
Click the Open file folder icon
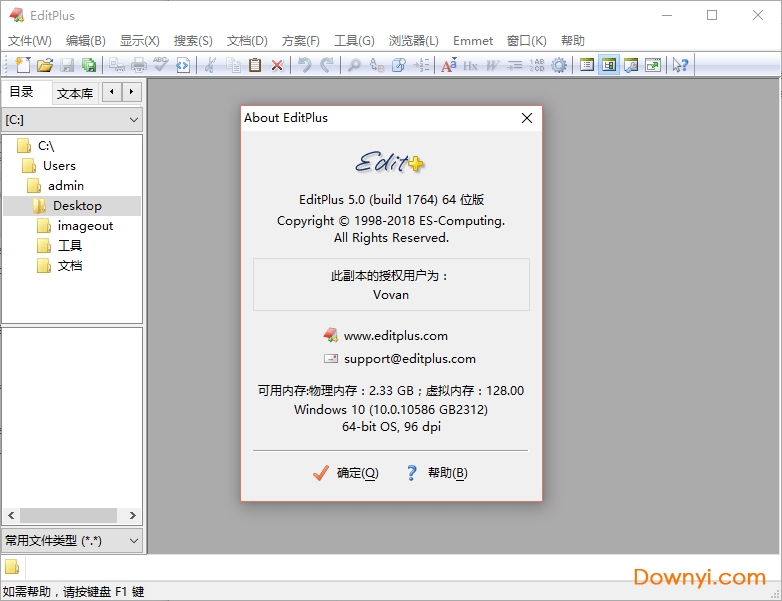(45, 65)
